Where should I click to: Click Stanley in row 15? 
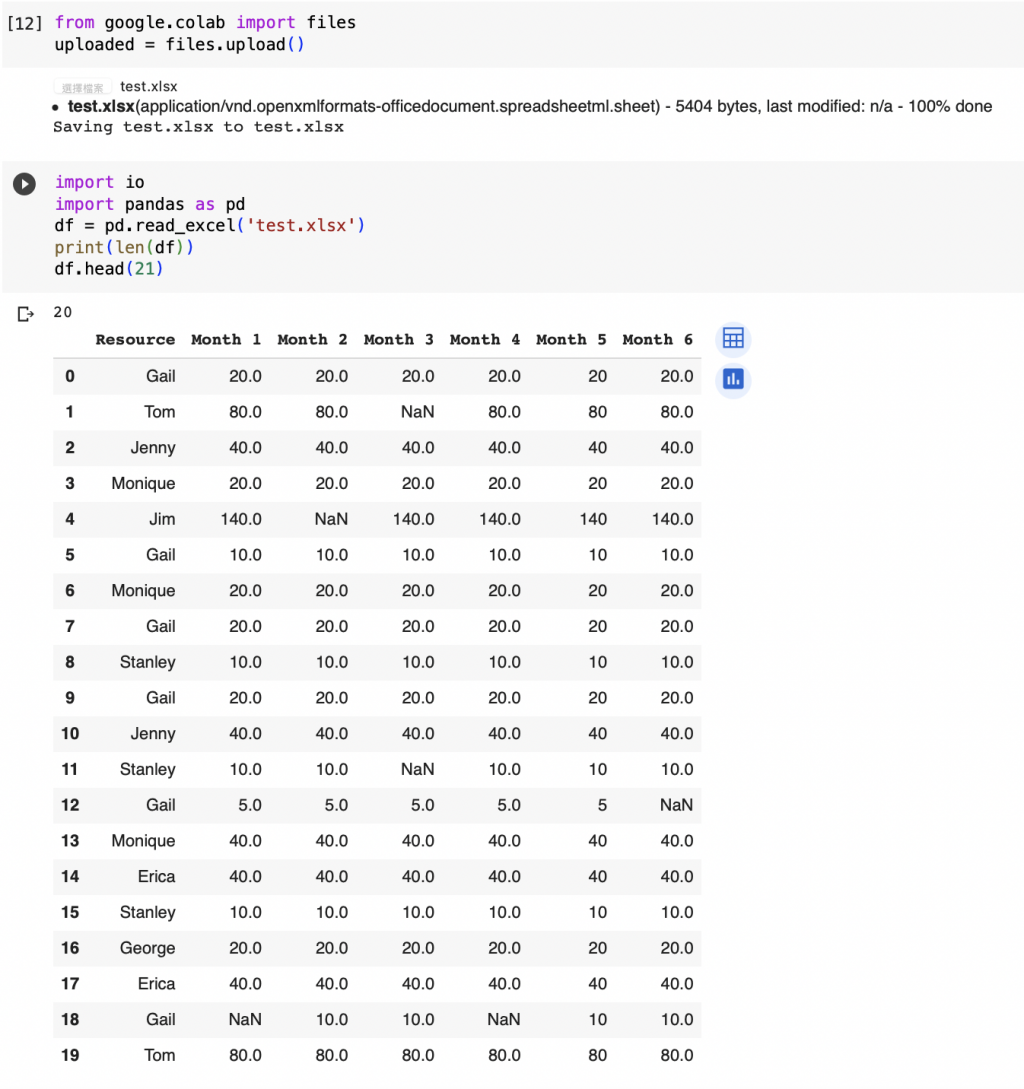pyautogui.click(x=147, y=913)
